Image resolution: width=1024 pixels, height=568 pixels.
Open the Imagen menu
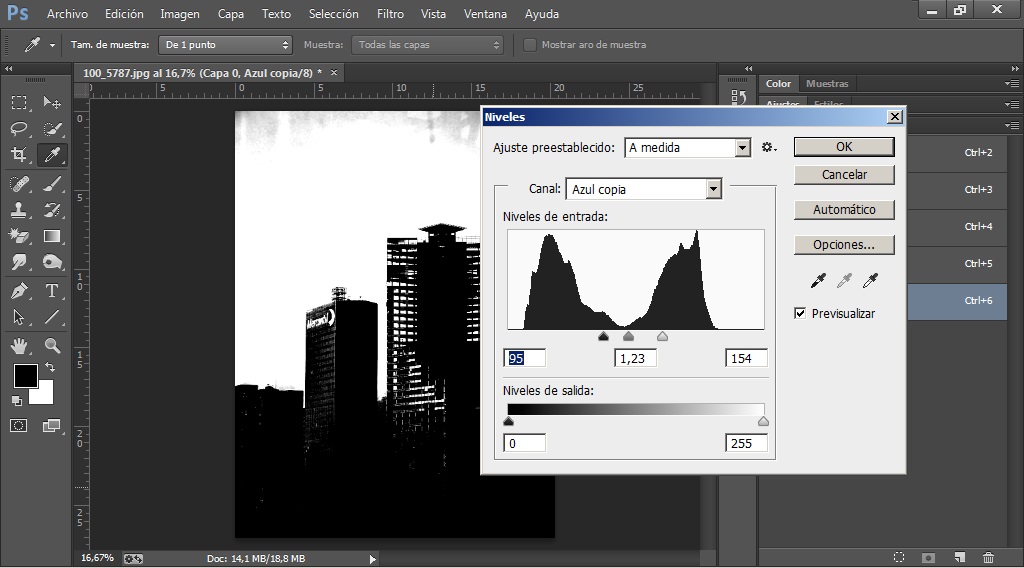180,14
